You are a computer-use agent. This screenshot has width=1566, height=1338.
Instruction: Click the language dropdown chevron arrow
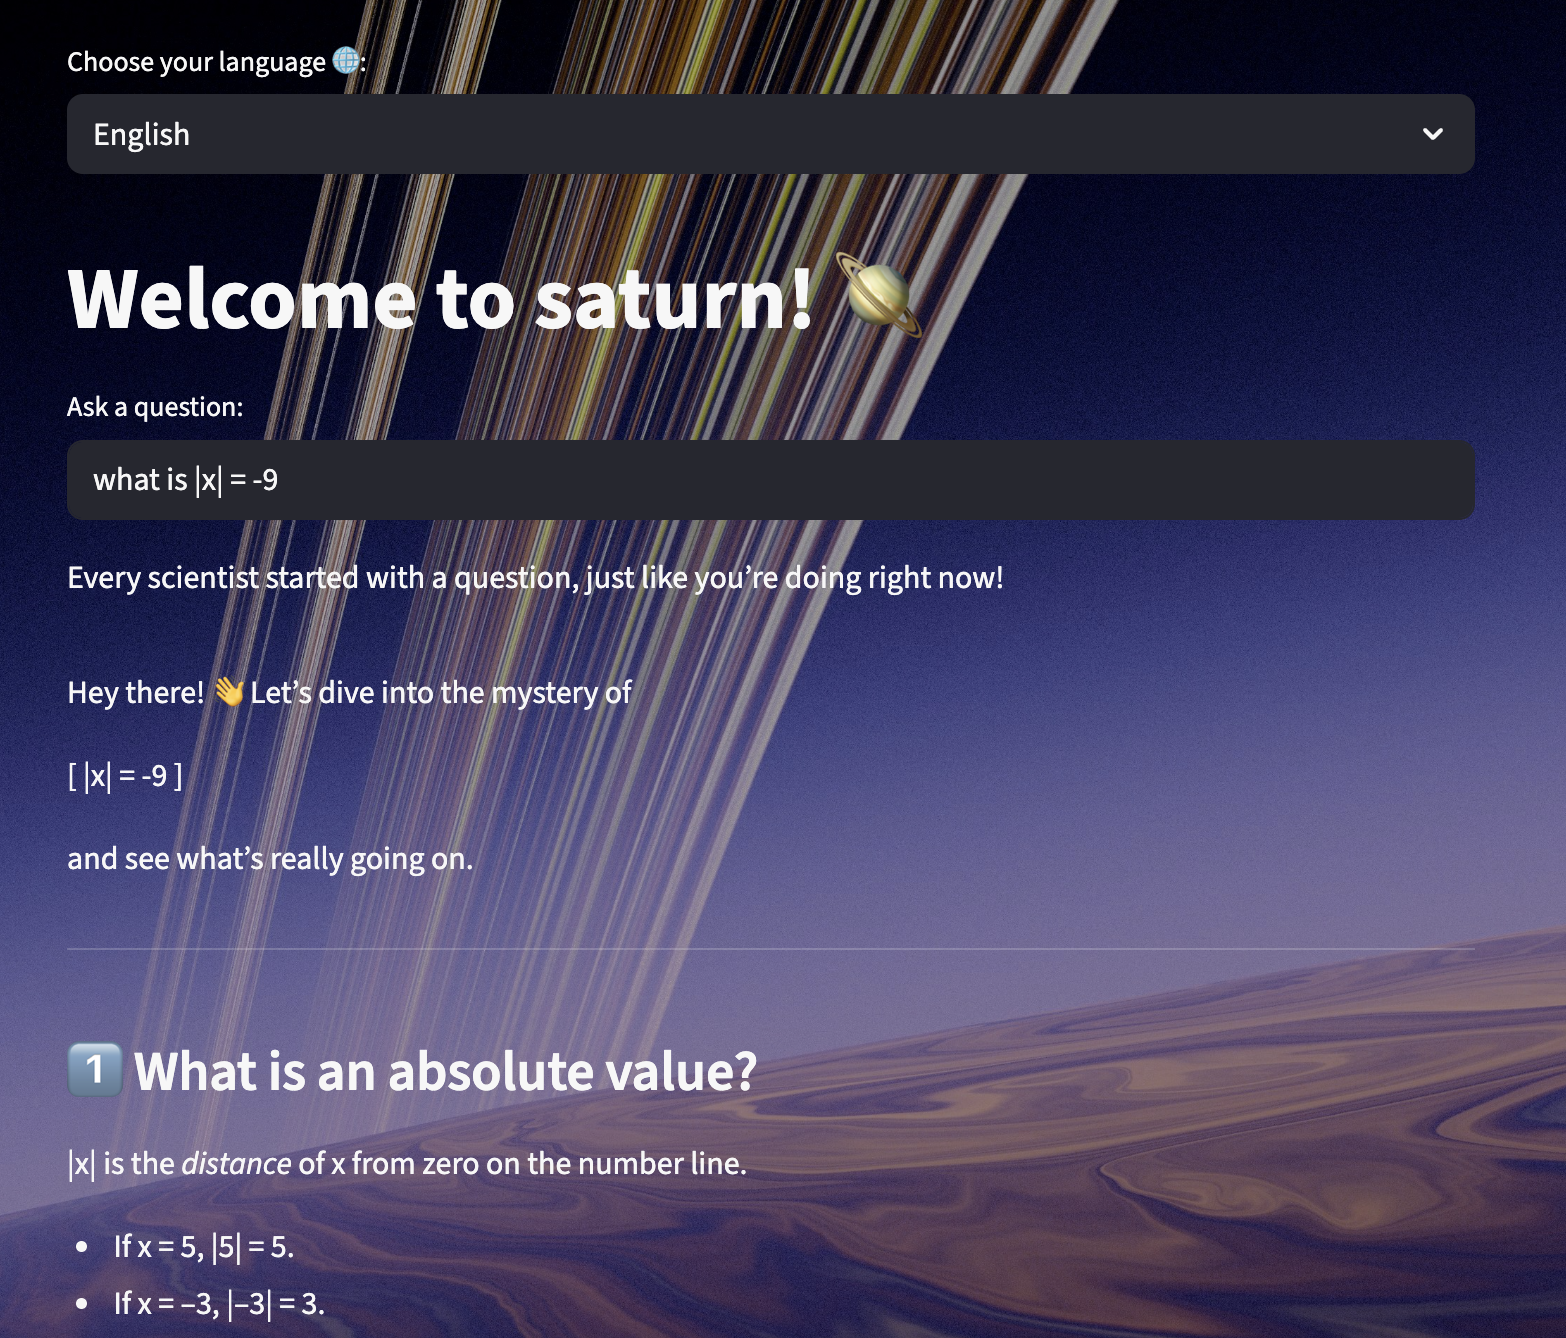1432,134
